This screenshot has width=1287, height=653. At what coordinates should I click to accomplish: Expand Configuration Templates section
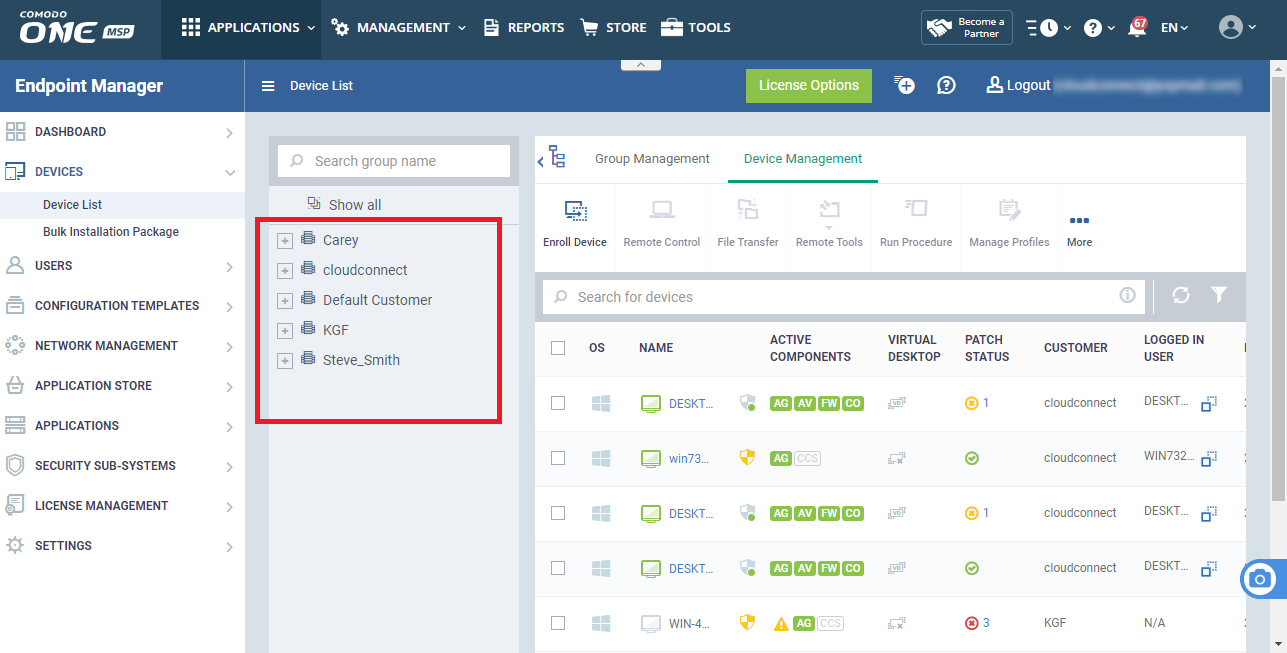coord(122,306)
